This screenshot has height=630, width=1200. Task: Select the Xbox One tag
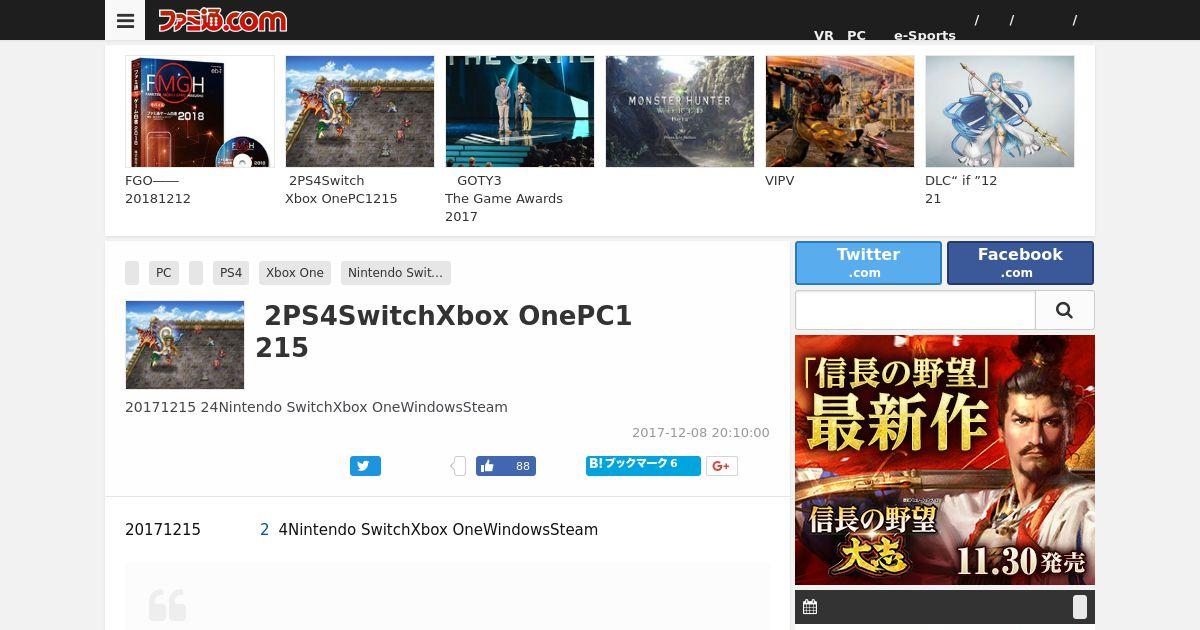pos(295,273)
